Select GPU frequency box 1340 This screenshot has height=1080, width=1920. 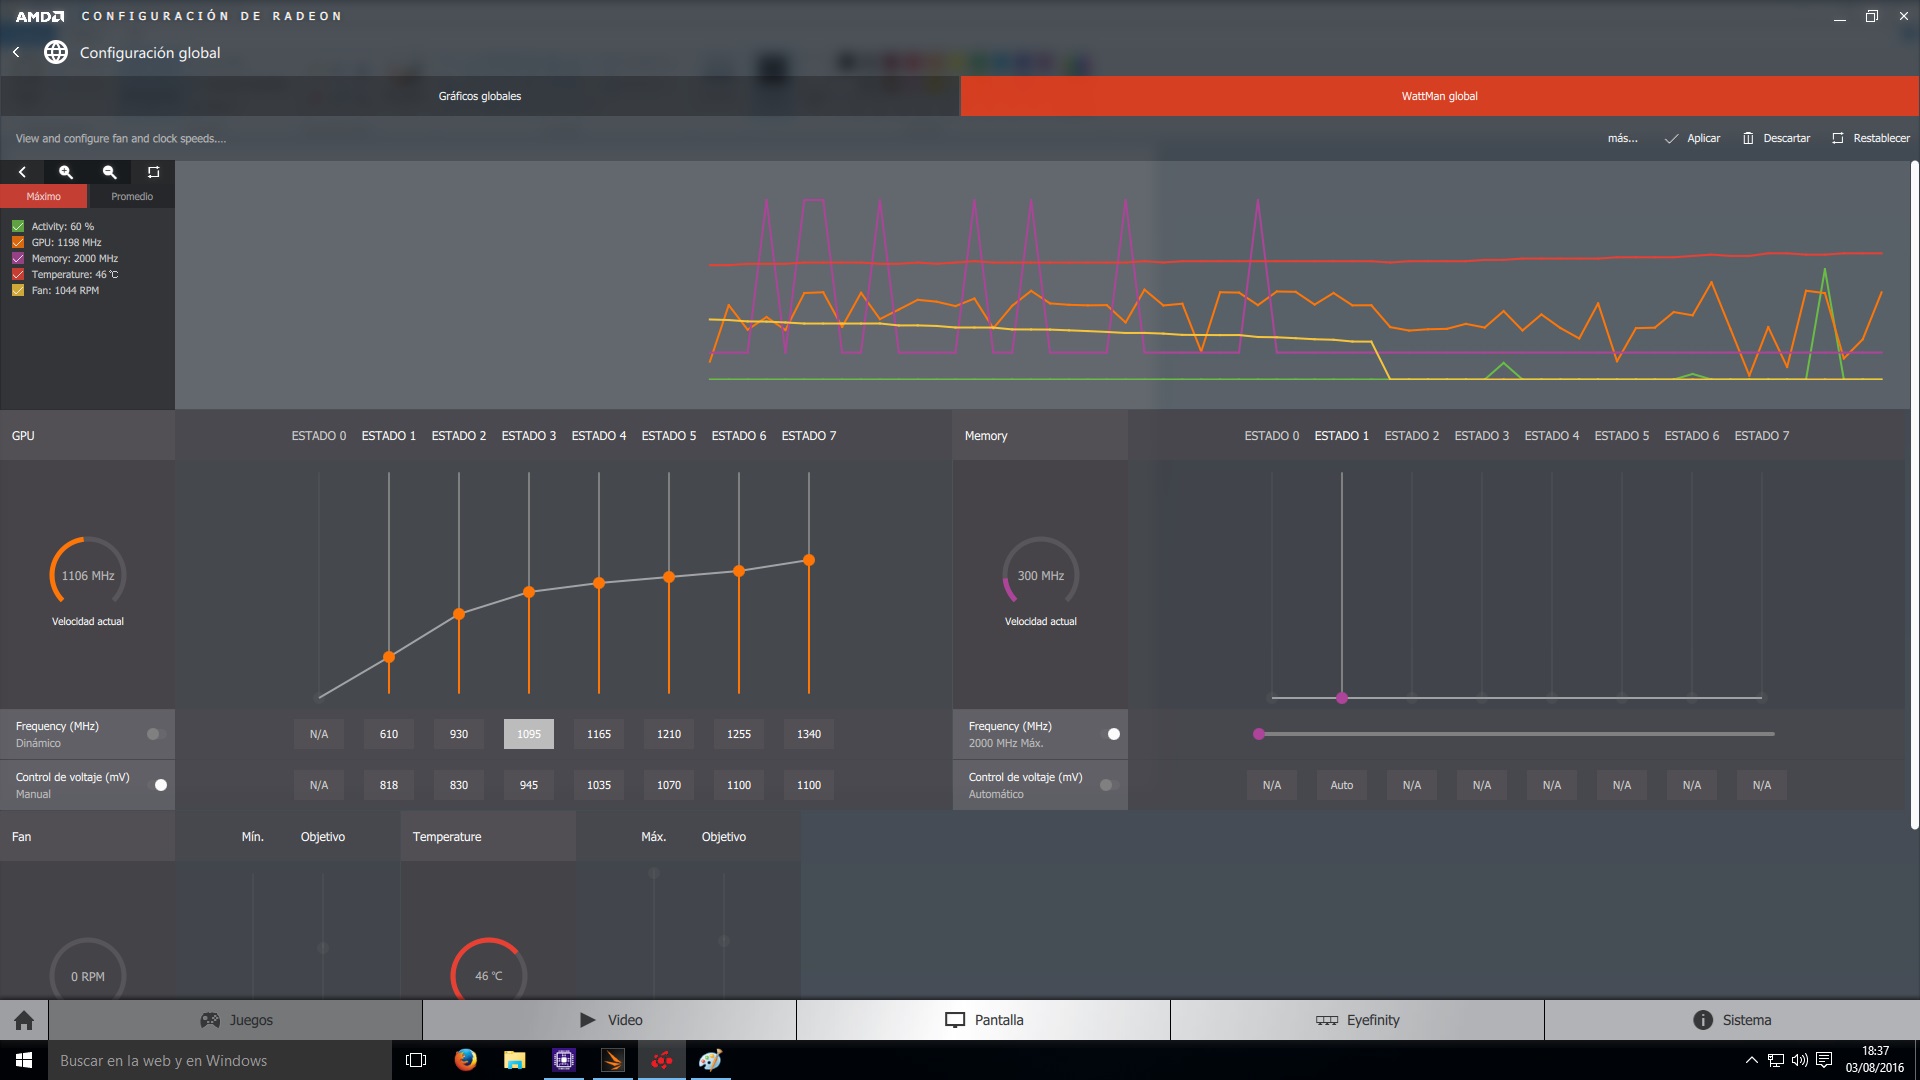point(809,734)
